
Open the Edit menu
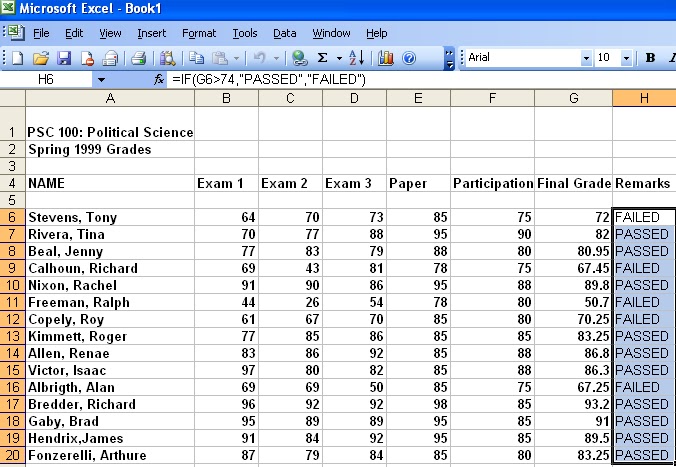pyautogui.click(x=74, y=33)
